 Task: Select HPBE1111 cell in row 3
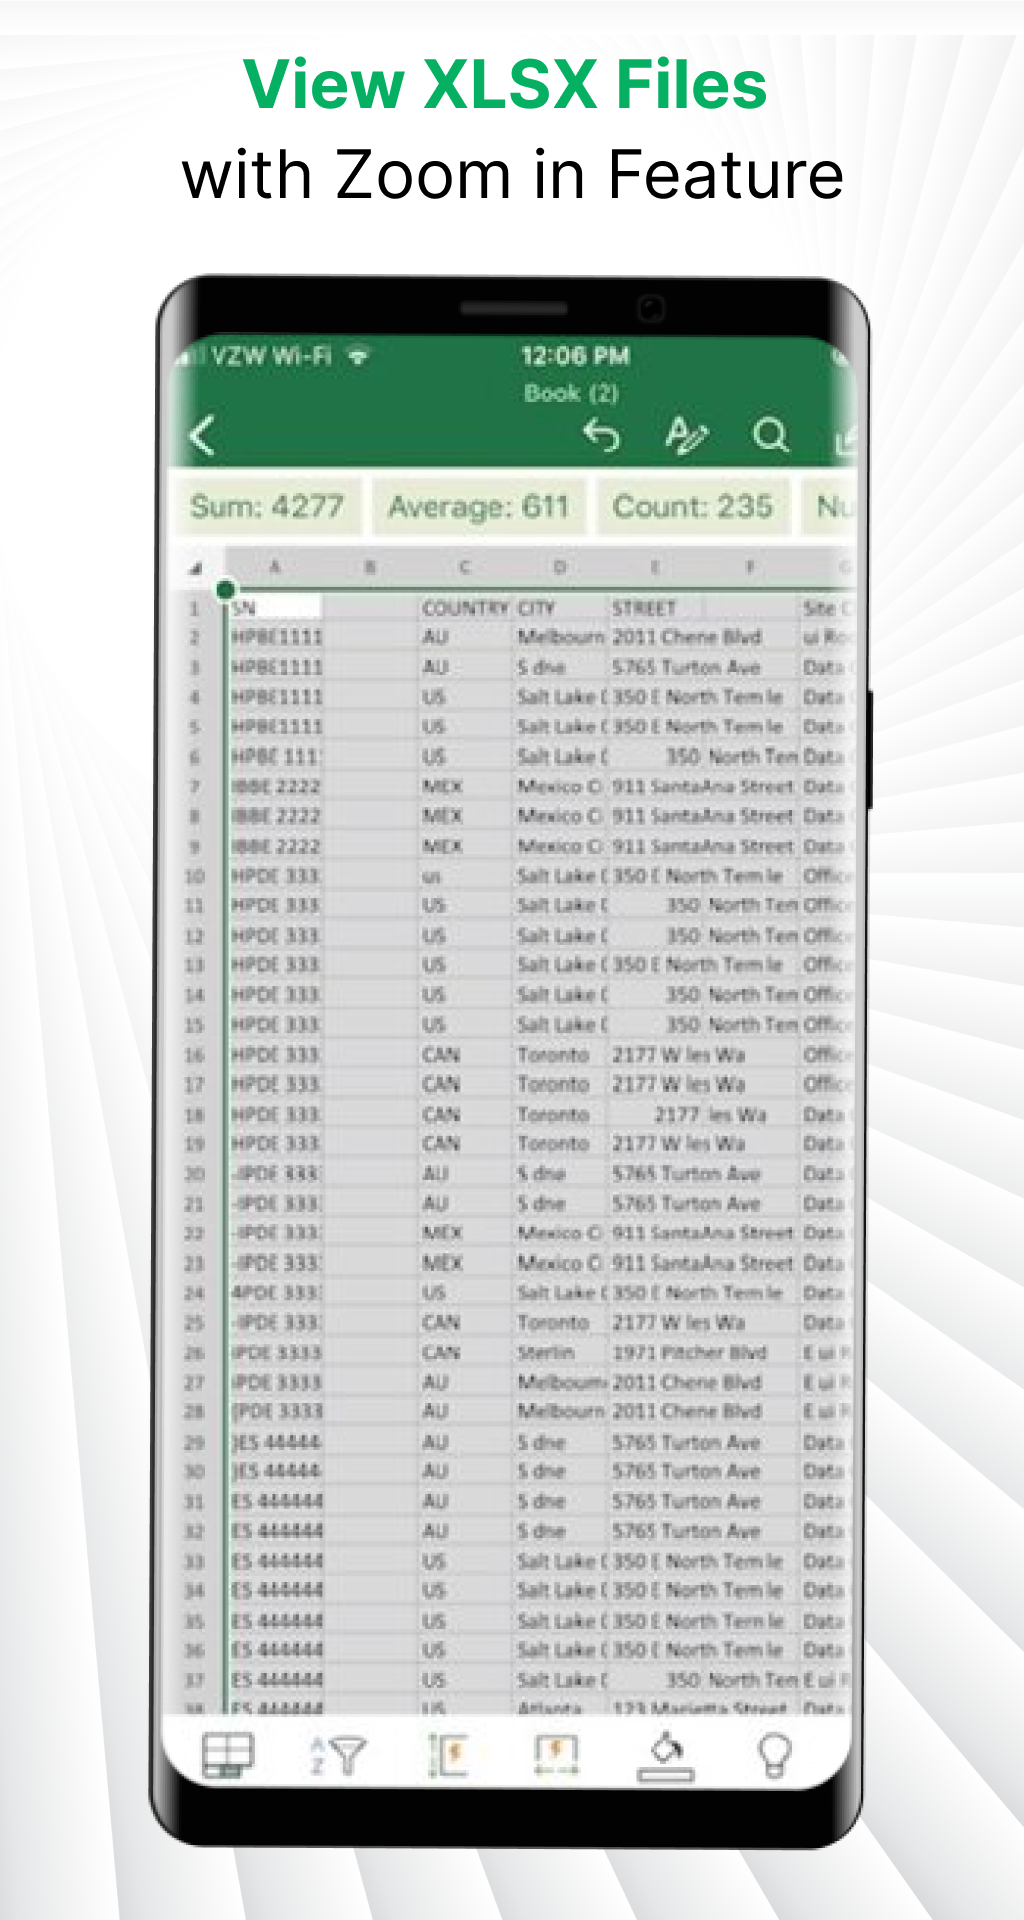tap(275, 667)
